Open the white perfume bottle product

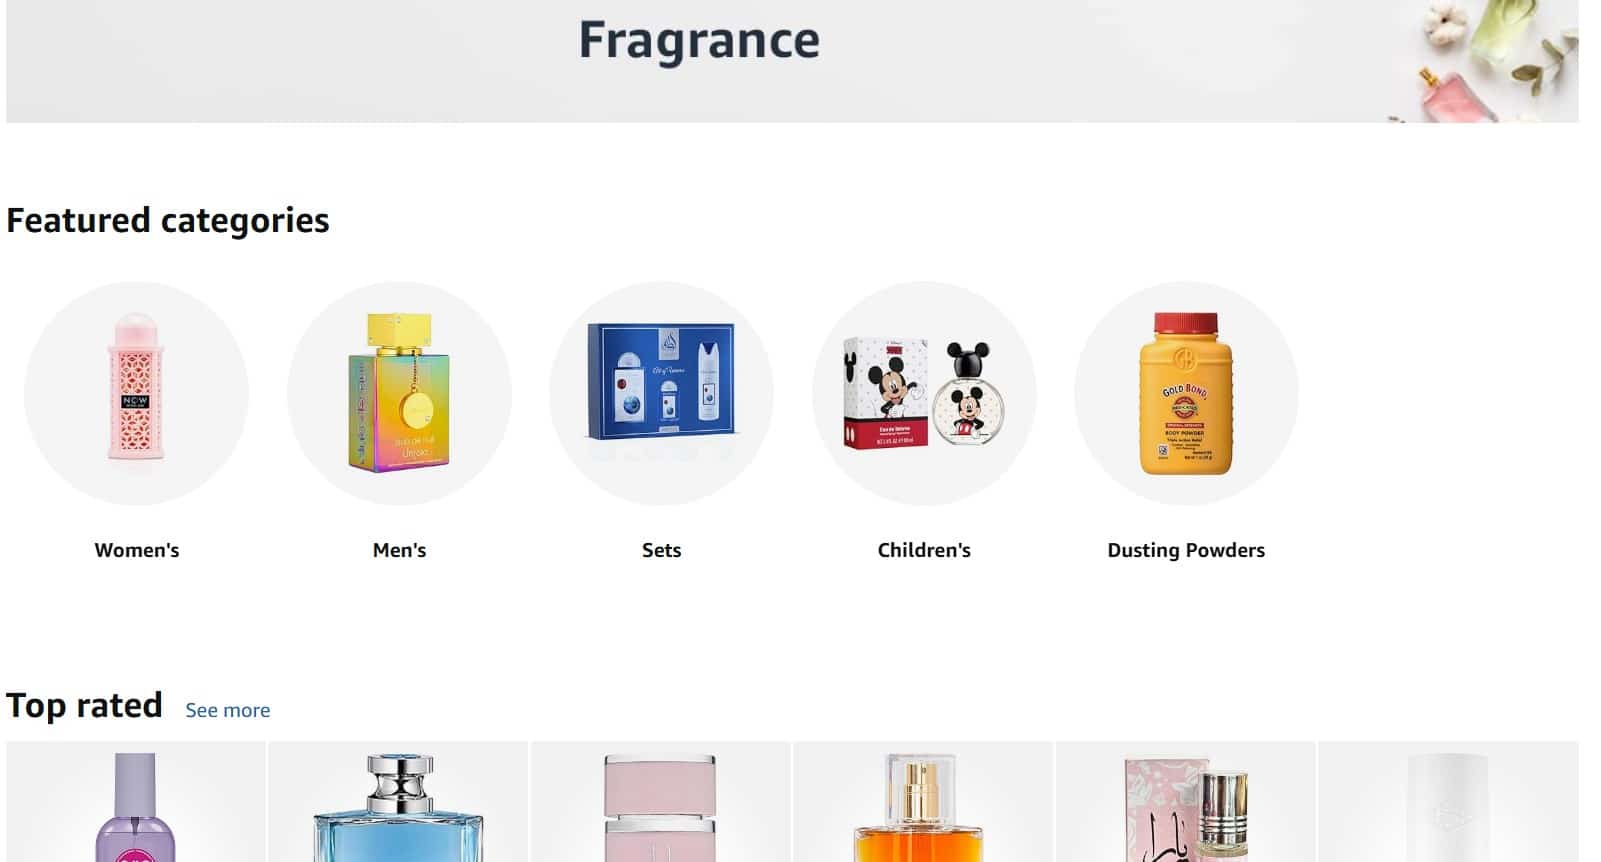point(1448,802)
